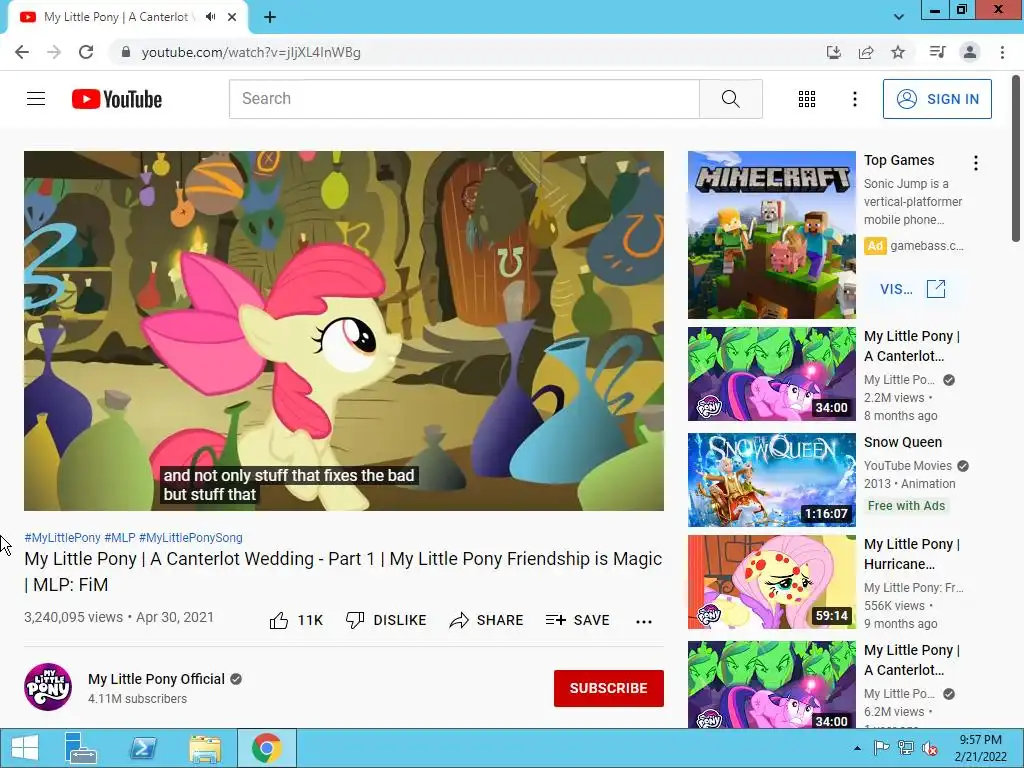Click the SIGN IN button
Image resolution: width=1024 pixels, height=768 pixels.
937,99
